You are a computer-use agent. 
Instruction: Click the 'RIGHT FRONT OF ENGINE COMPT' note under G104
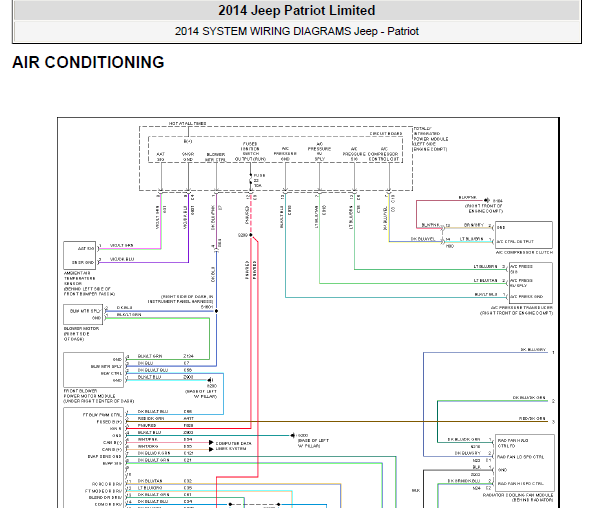[484, 208]
